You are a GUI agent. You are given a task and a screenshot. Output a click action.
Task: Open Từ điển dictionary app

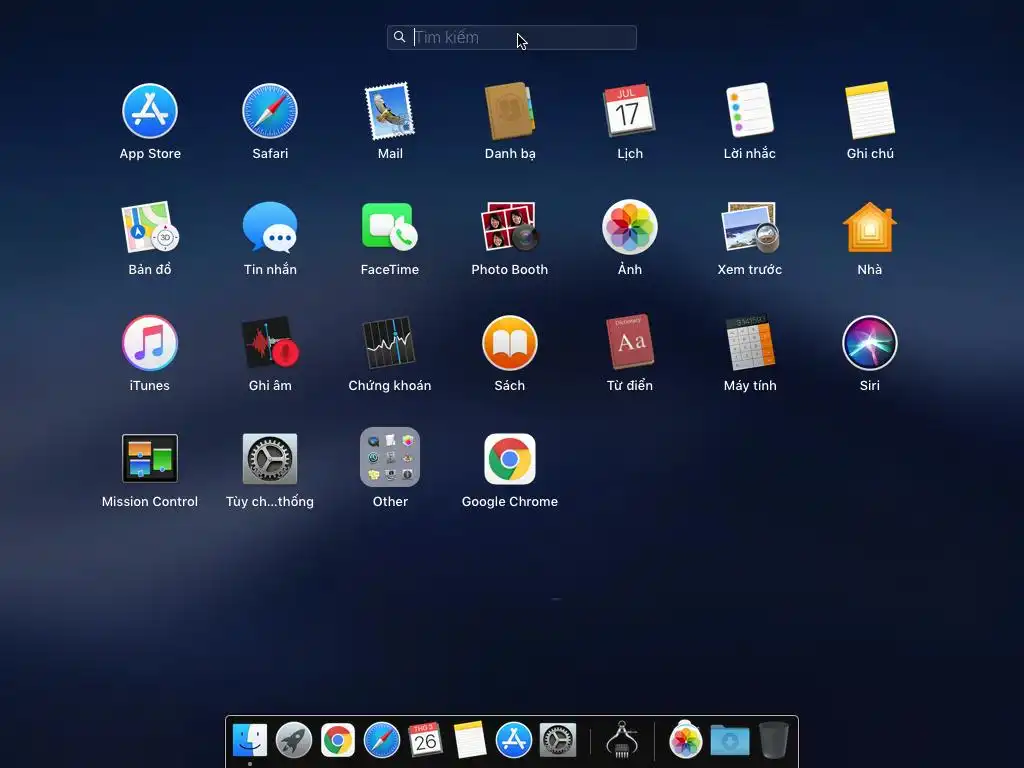(630, 343)
